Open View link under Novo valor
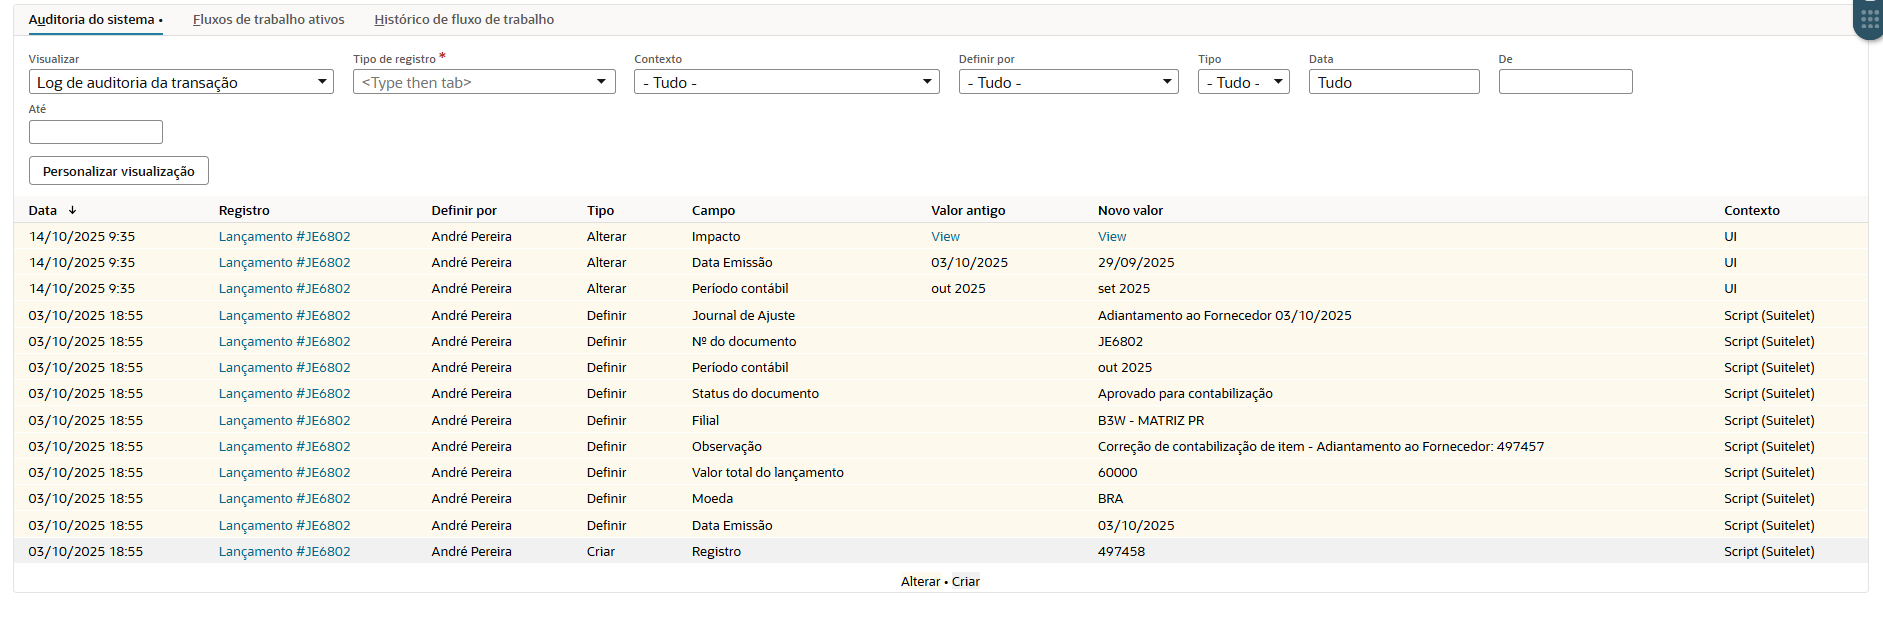This screenshot has width=1883, height=617. (1112, 237)
